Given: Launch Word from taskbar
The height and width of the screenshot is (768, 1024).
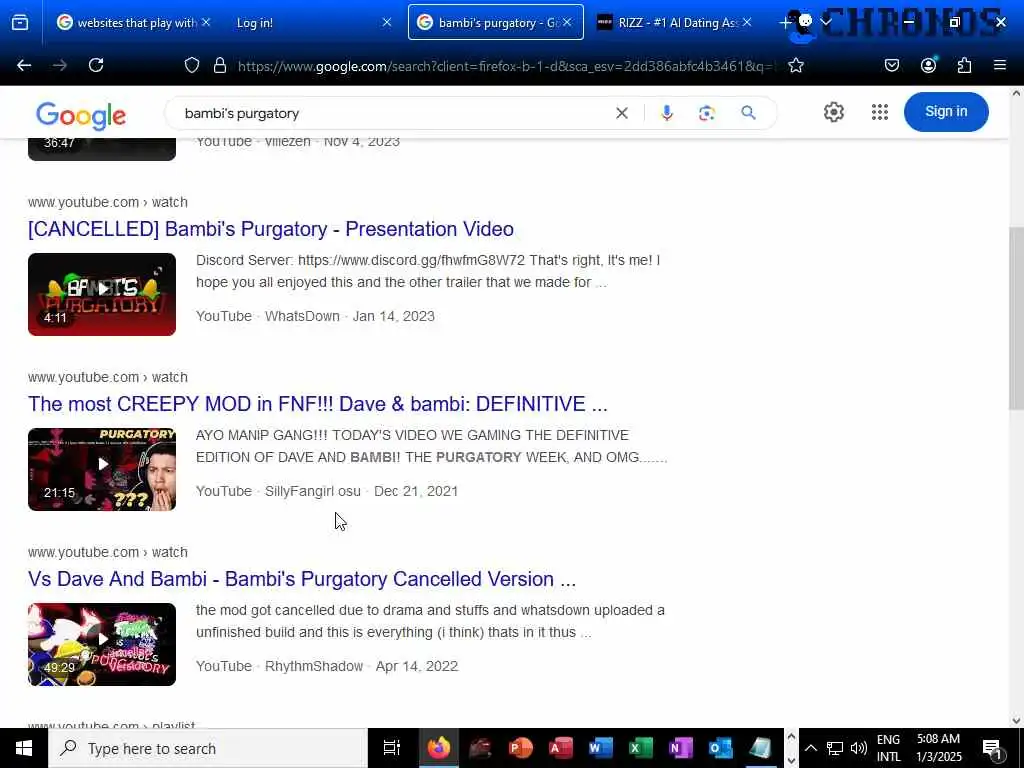Looking at the screenshot, I should [x=601, y=748].
